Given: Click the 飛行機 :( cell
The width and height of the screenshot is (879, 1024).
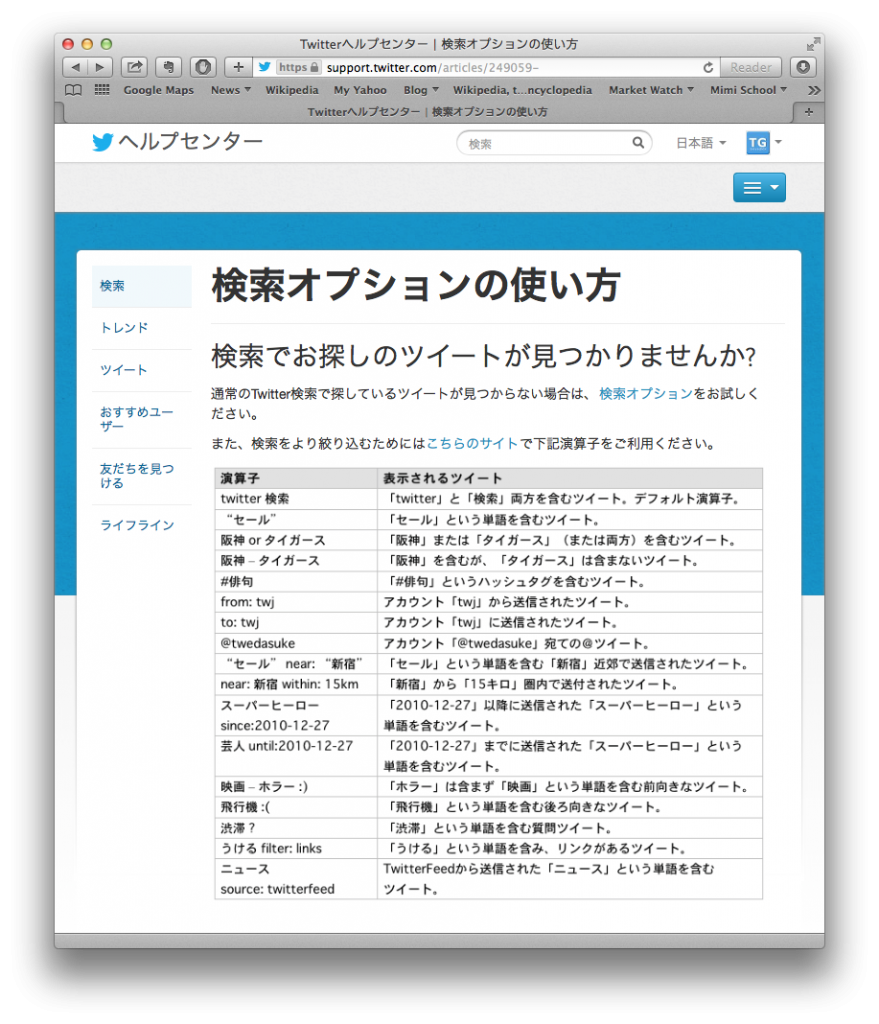Looking at the screenshot, I should [x=296, y=807].
